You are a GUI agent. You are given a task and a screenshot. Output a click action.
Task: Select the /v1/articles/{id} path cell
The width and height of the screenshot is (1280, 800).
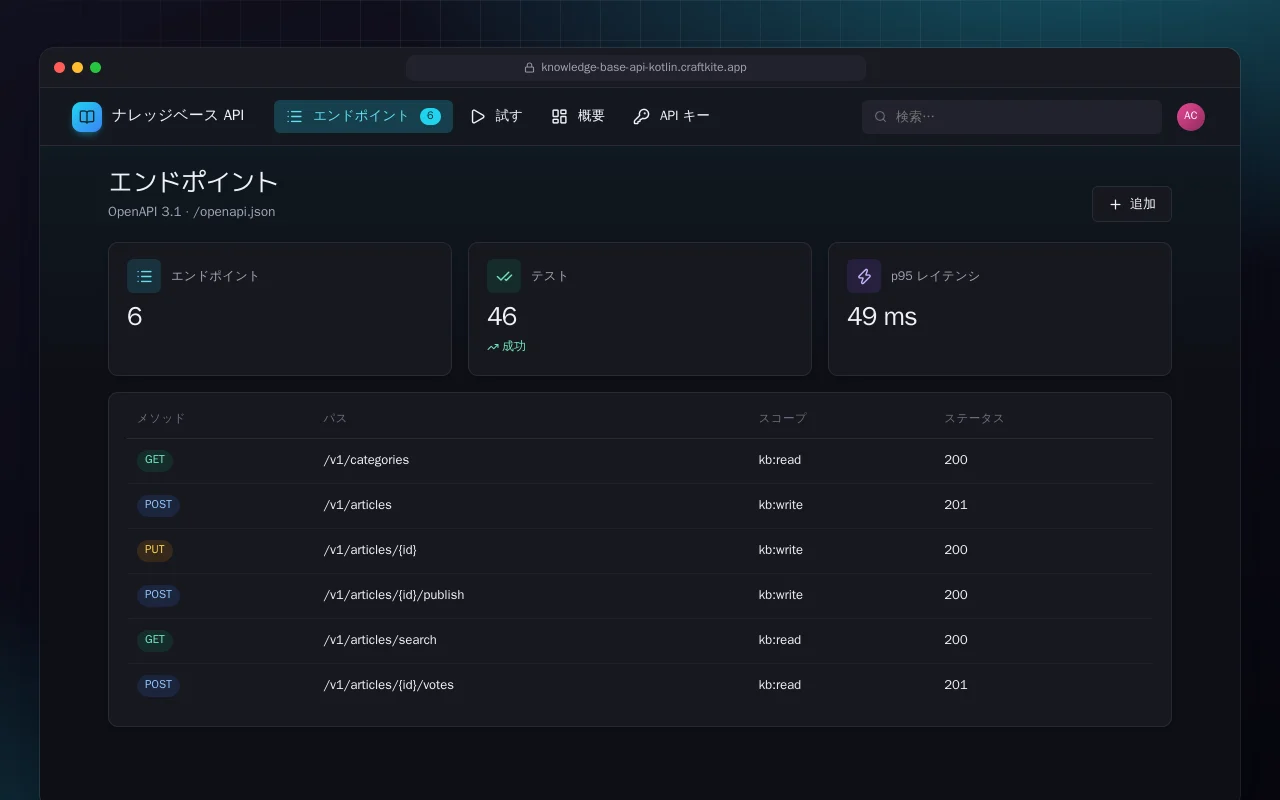(x=370, y=550)
